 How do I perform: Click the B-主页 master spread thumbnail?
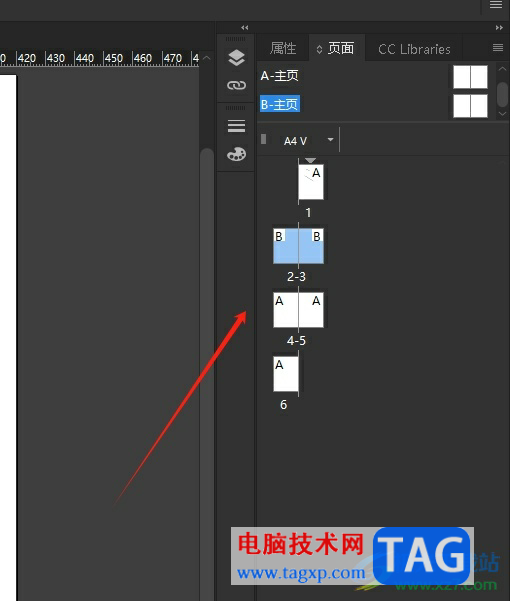coord(470,106)
